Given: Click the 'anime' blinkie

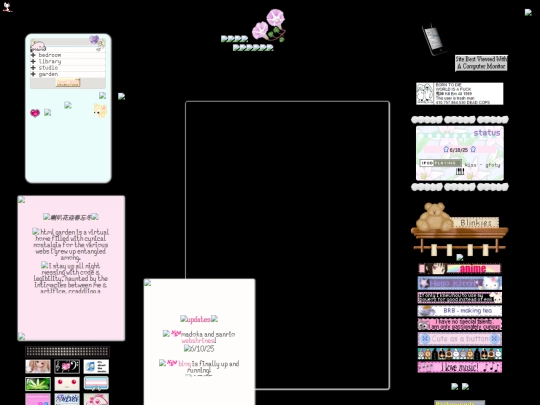Looking at the screenshot, I should (460, 269).
